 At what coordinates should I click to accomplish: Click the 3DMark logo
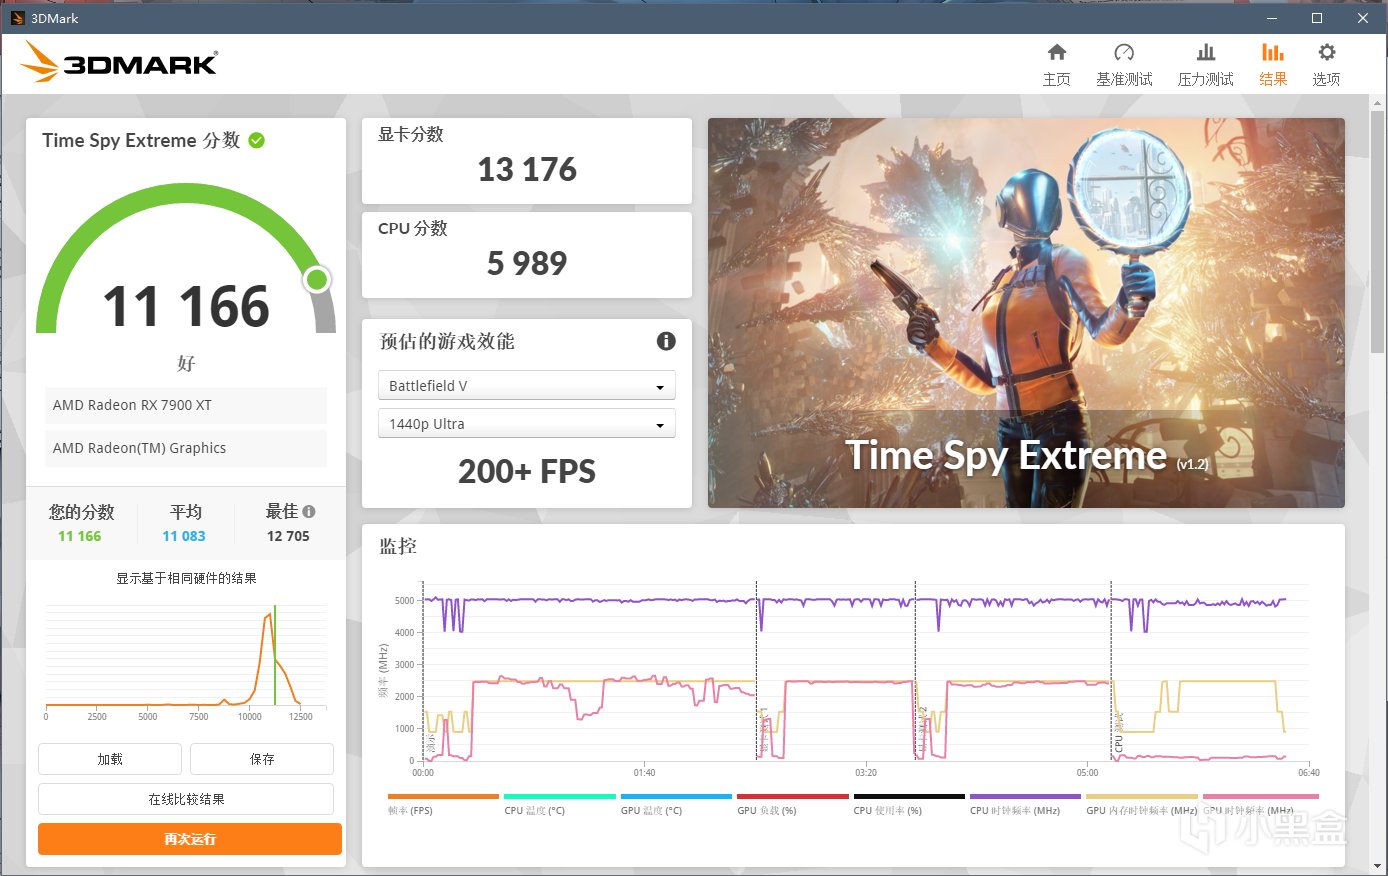tap(119, 62)
